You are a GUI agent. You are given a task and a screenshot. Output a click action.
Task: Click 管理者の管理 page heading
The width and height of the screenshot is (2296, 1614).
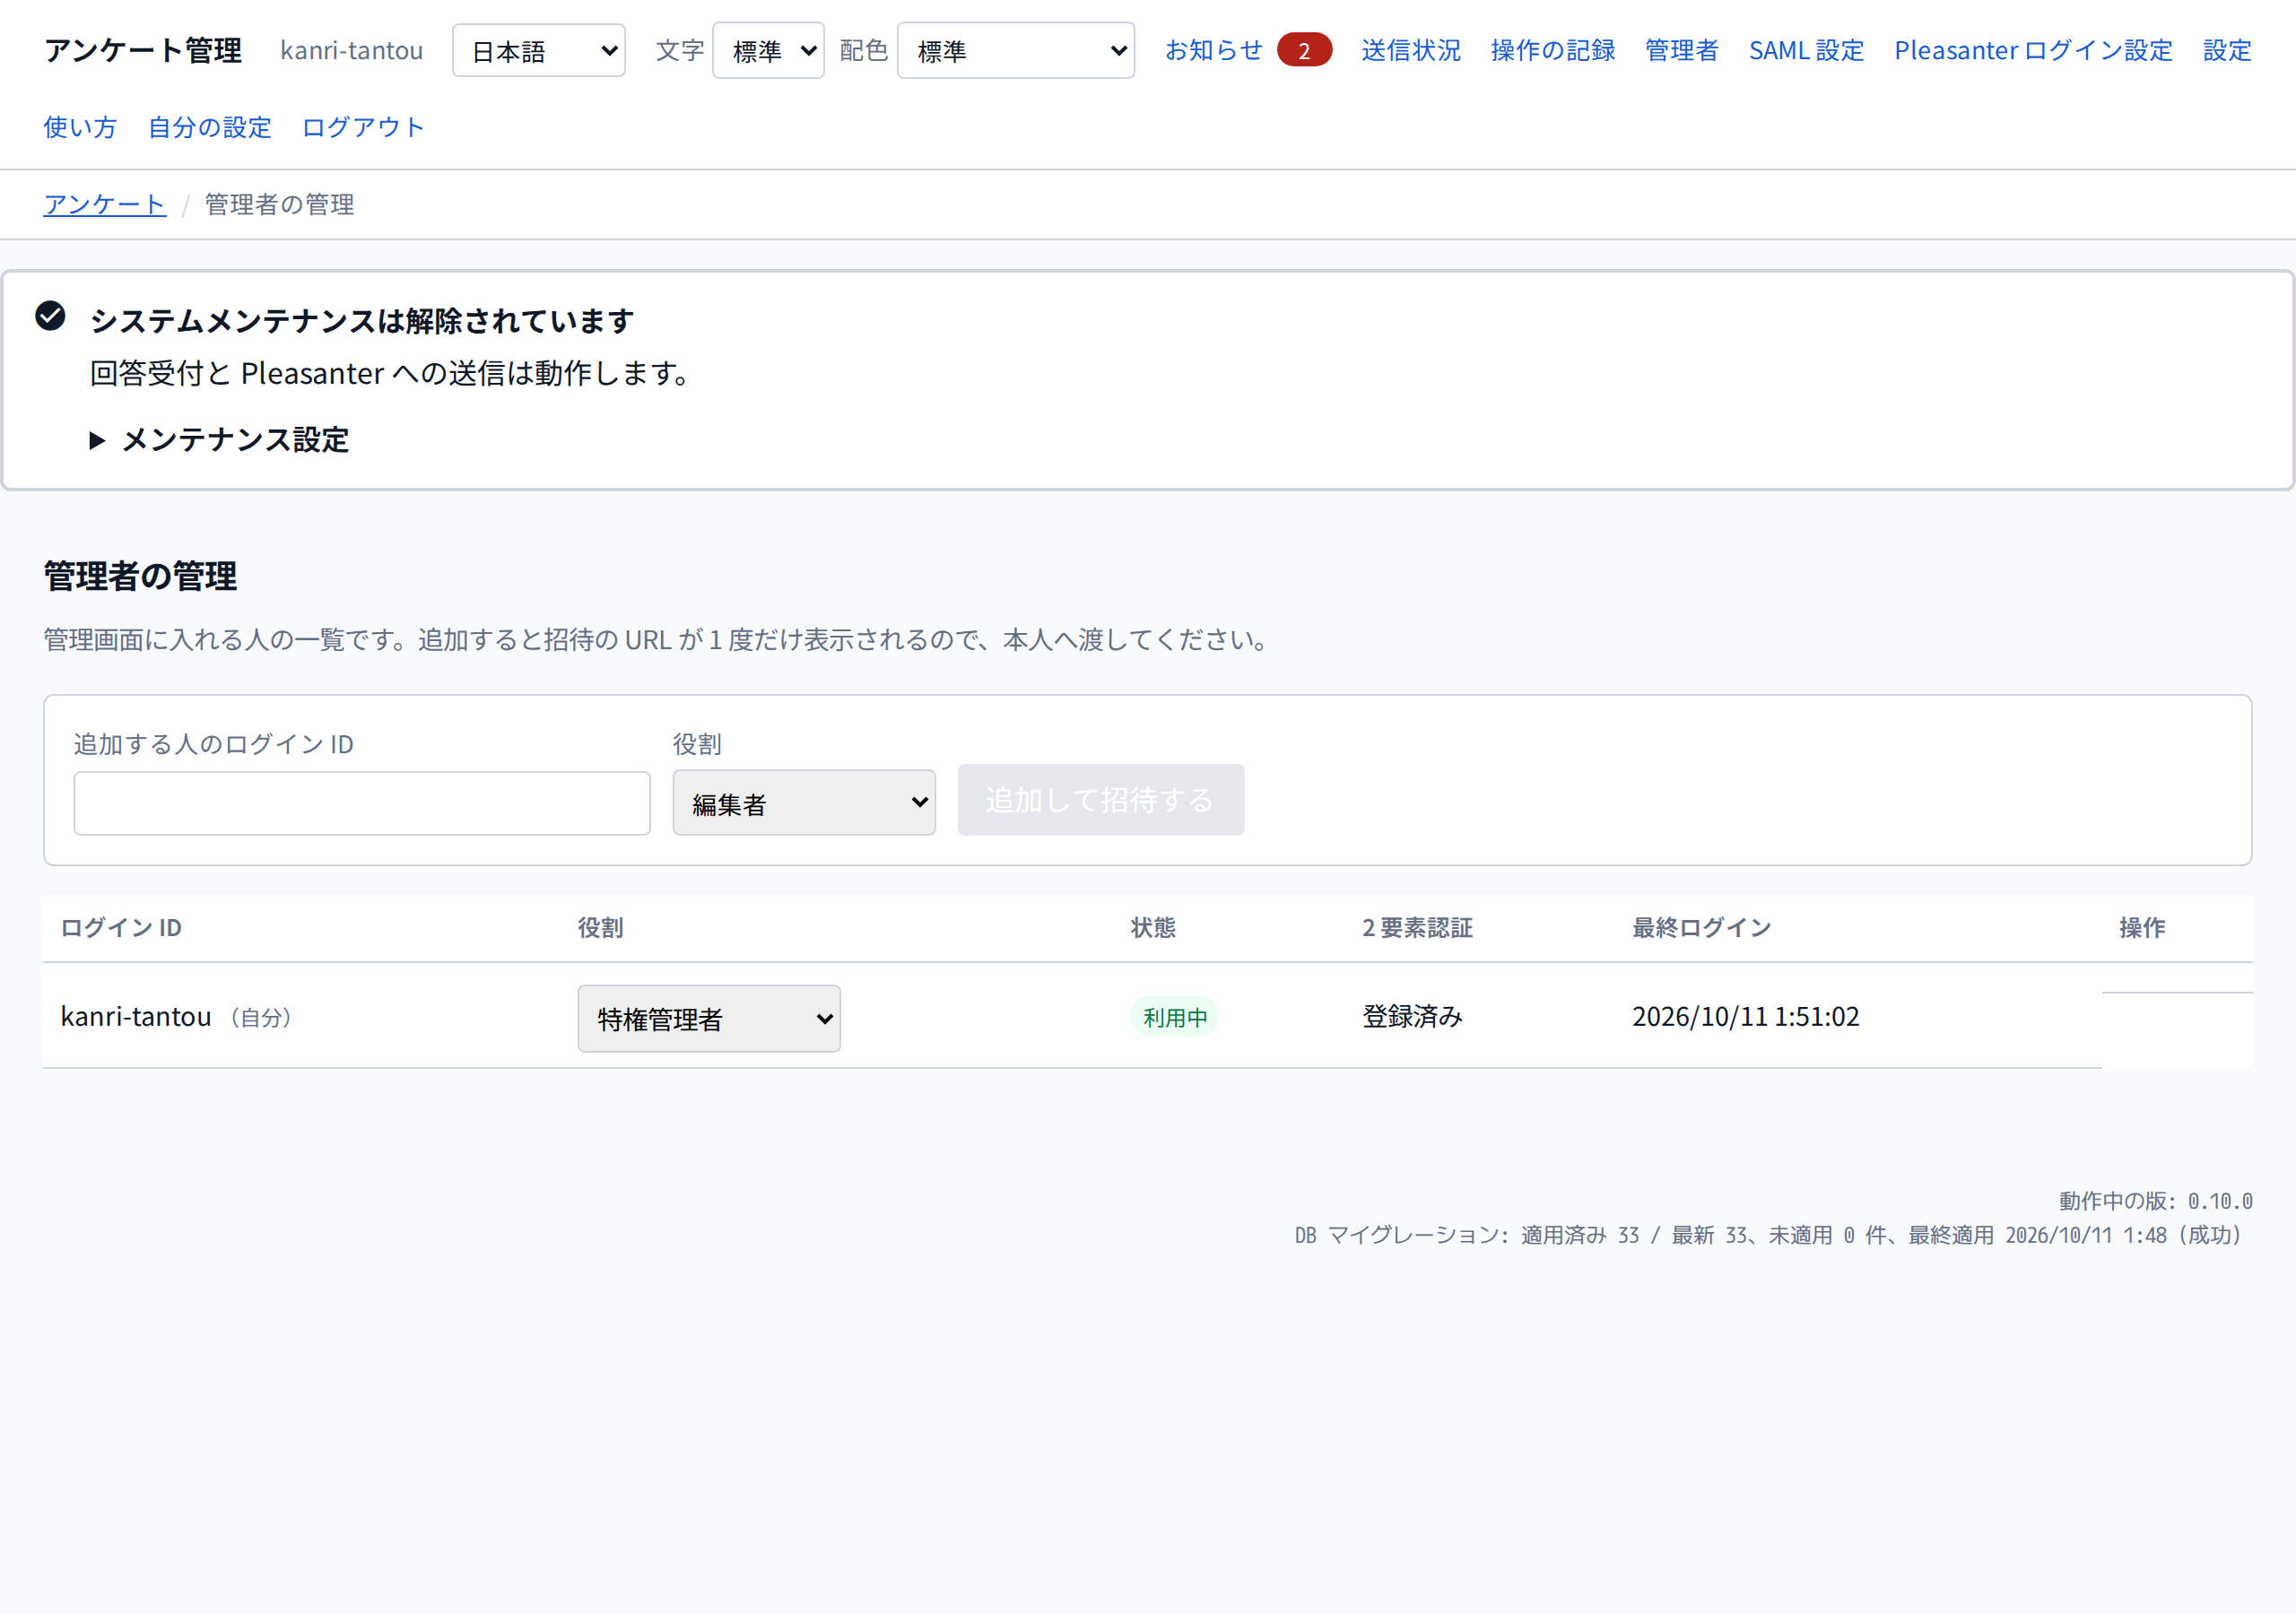coord(140,576)
